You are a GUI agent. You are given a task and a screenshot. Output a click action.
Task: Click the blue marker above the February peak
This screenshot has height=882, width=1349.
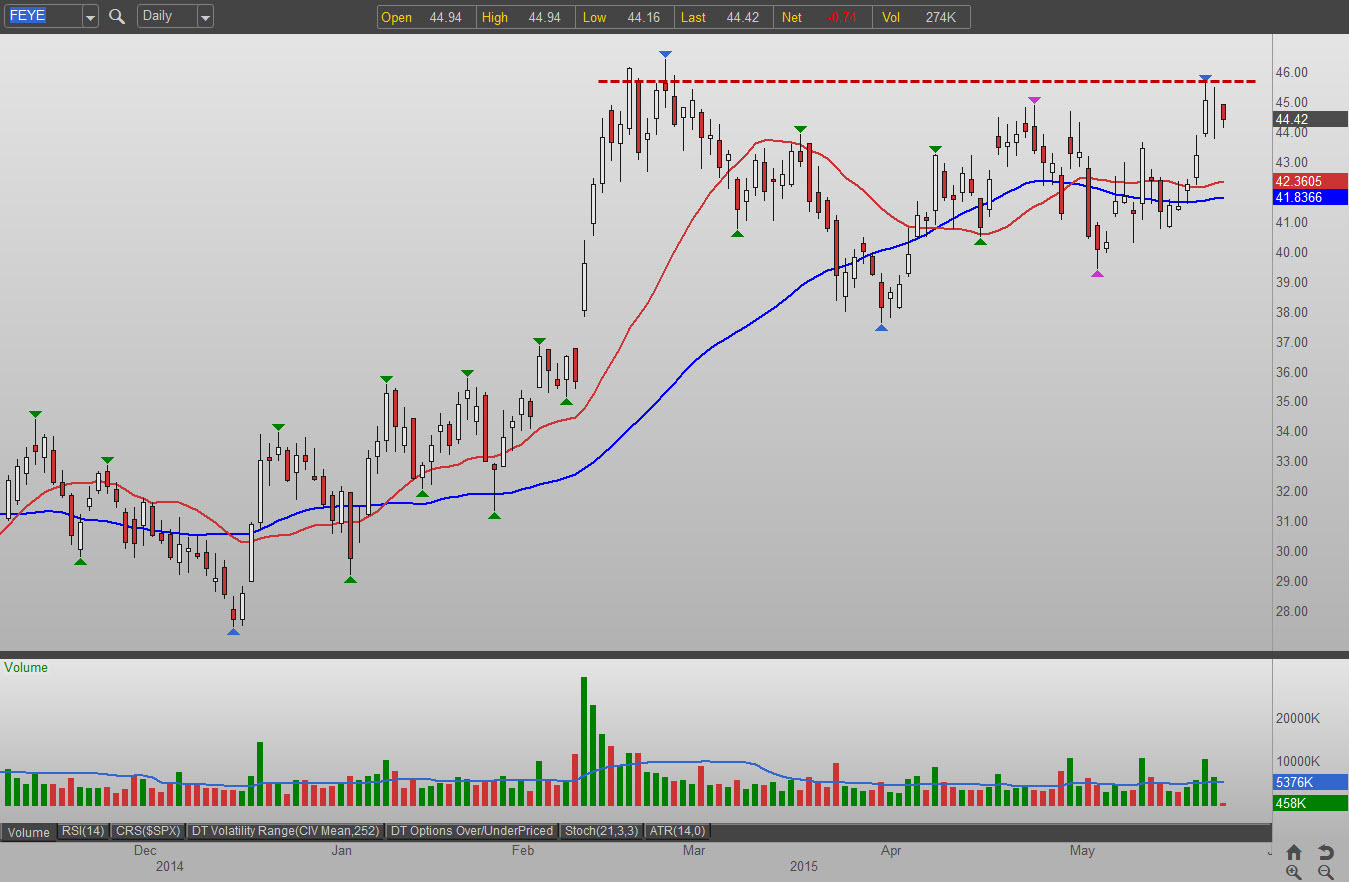(x=666, y=54)
